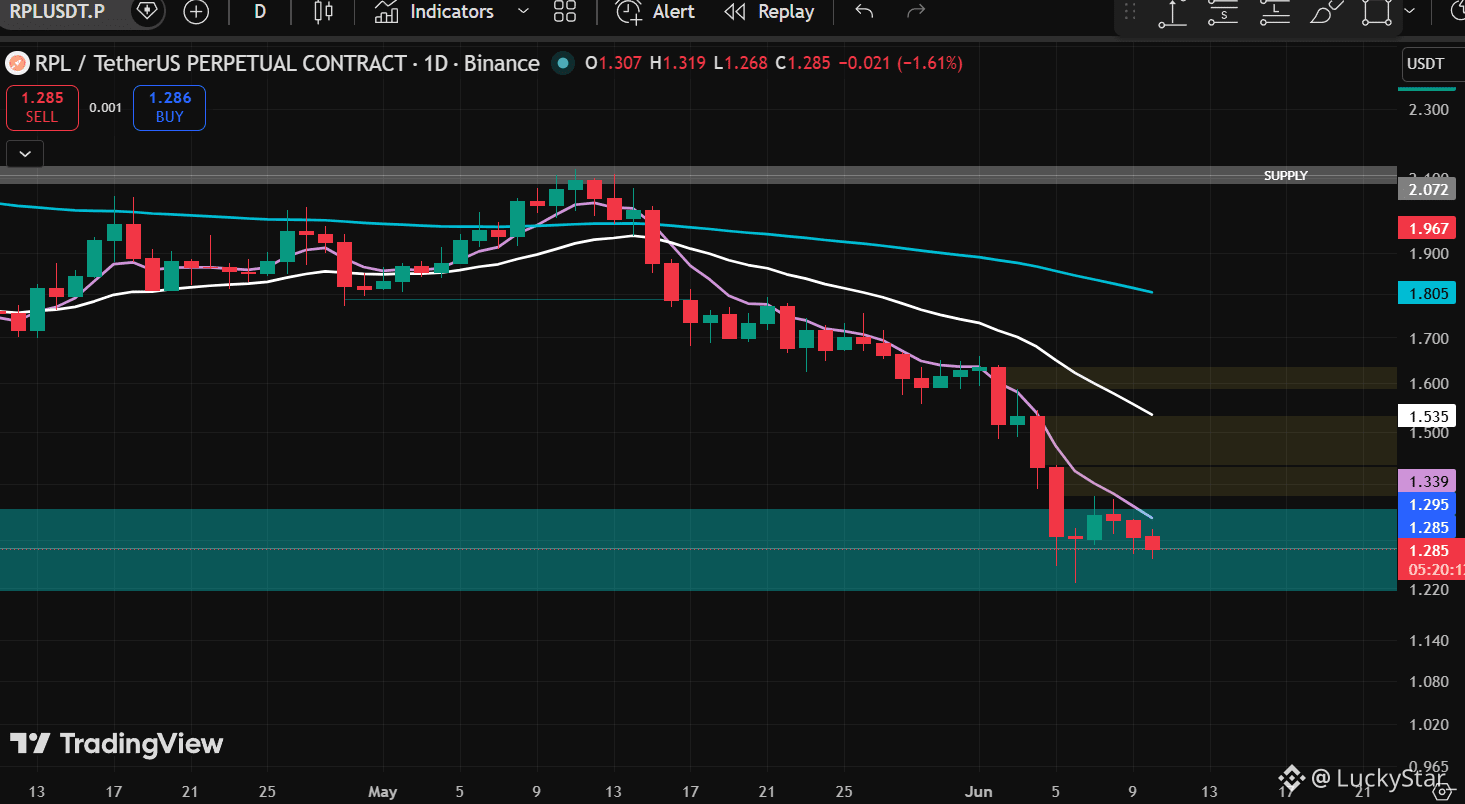Click the close value C1.285
Screen dimensions: 1465x804
coord(802,64)
